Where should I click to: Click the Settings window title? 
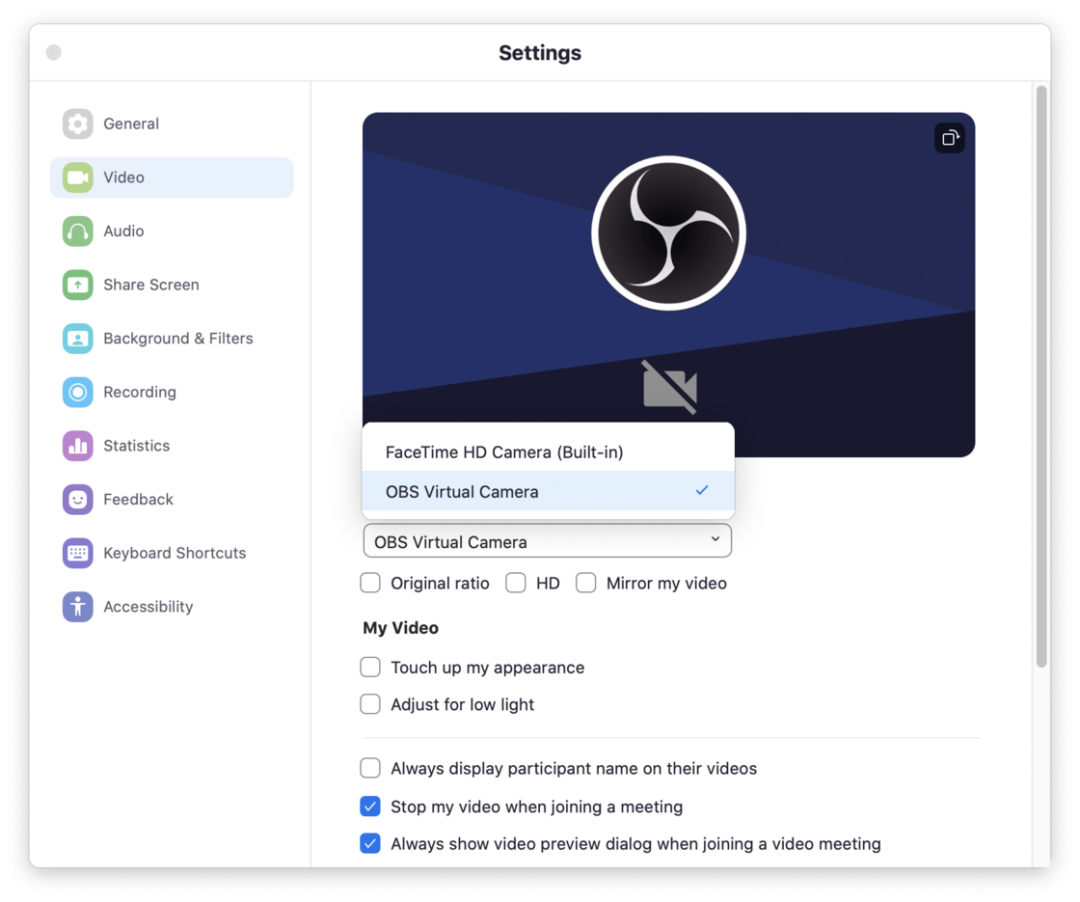540,53
